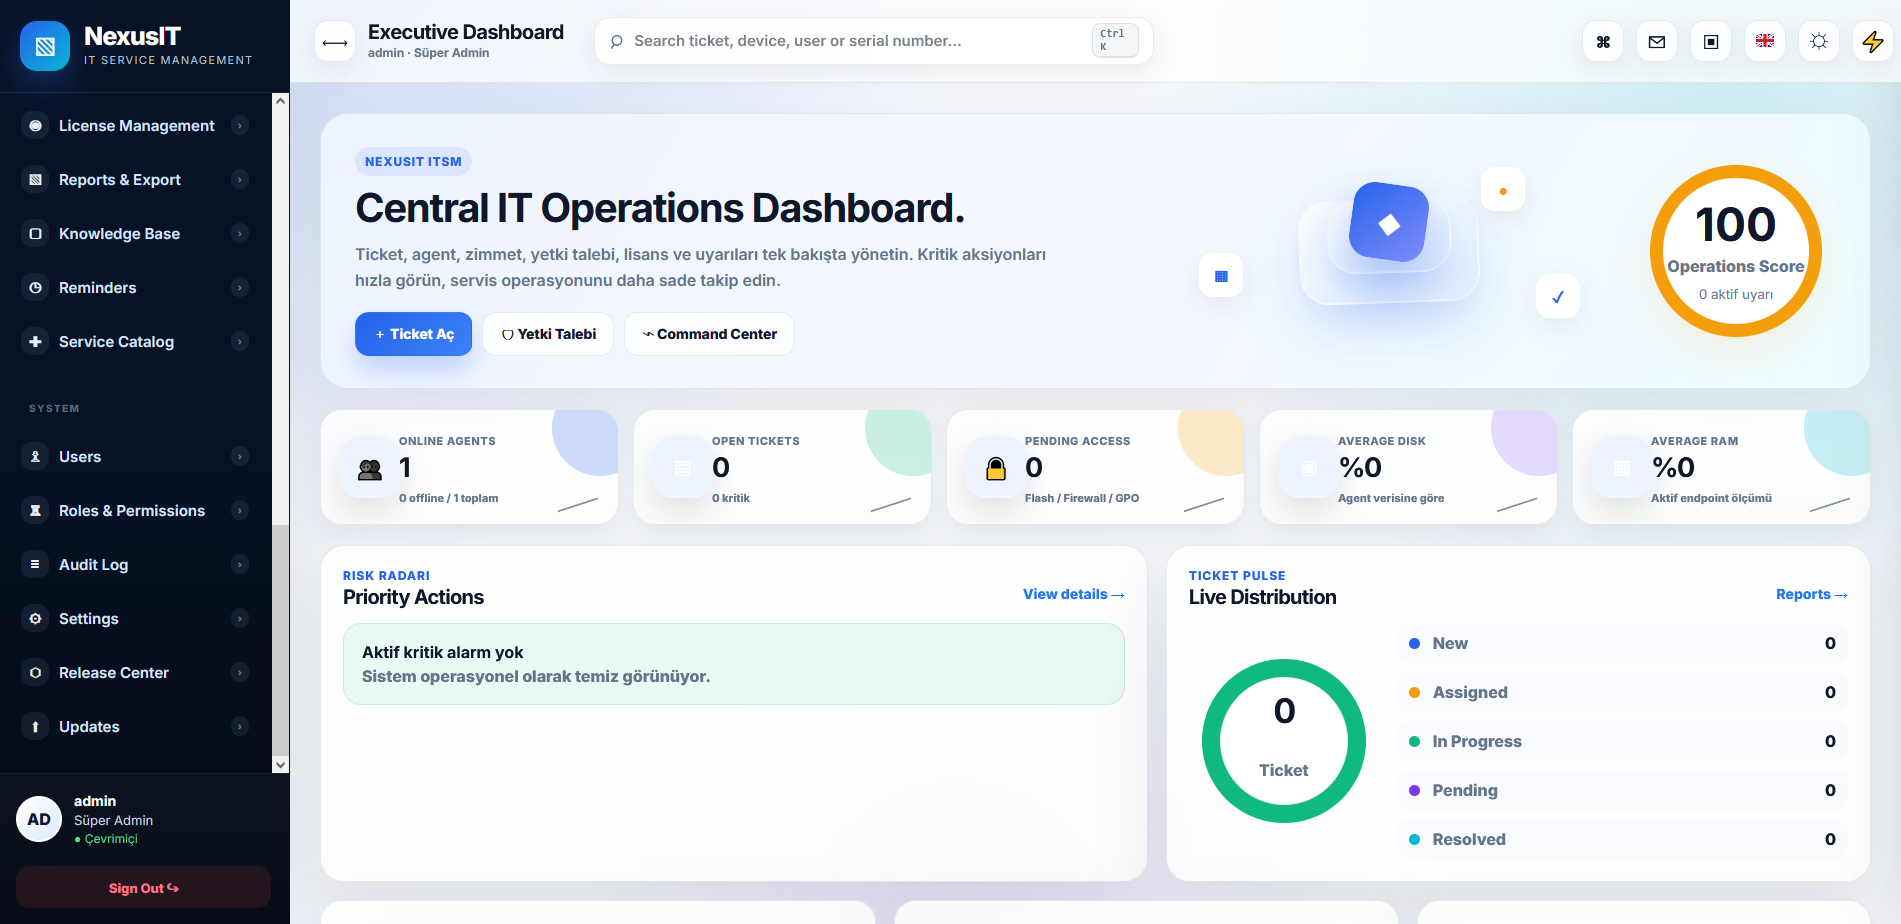Follow the Reports link in Ticket Pulse
This screenshot has width=1901, height=924.
[1812, 594]
